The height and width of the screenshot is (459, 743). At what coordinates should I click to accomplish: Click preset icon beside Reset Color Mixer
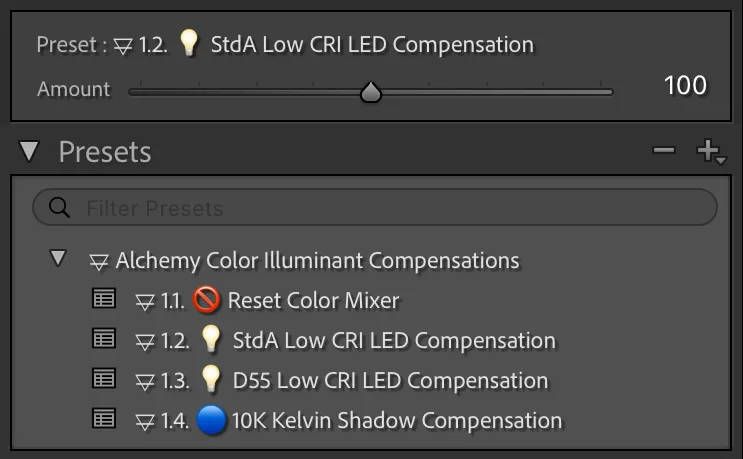104,299
